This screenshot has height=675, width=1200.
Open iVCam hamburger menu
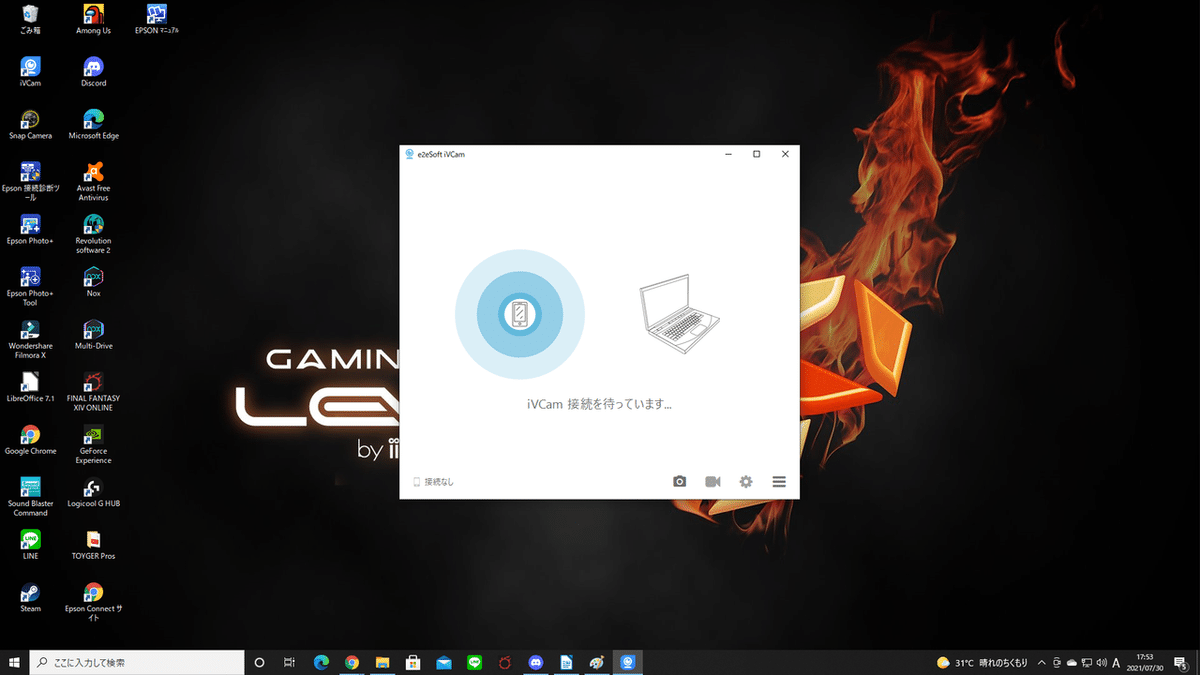click(x=779, y=482)
